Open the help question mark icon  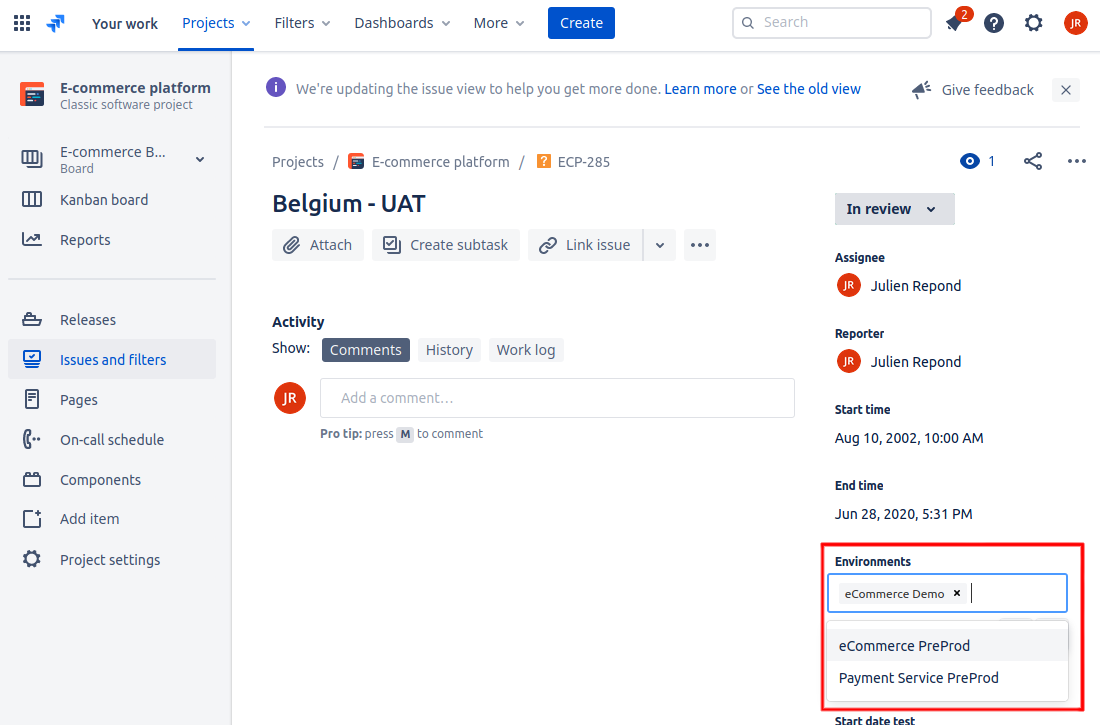[993, 23]
